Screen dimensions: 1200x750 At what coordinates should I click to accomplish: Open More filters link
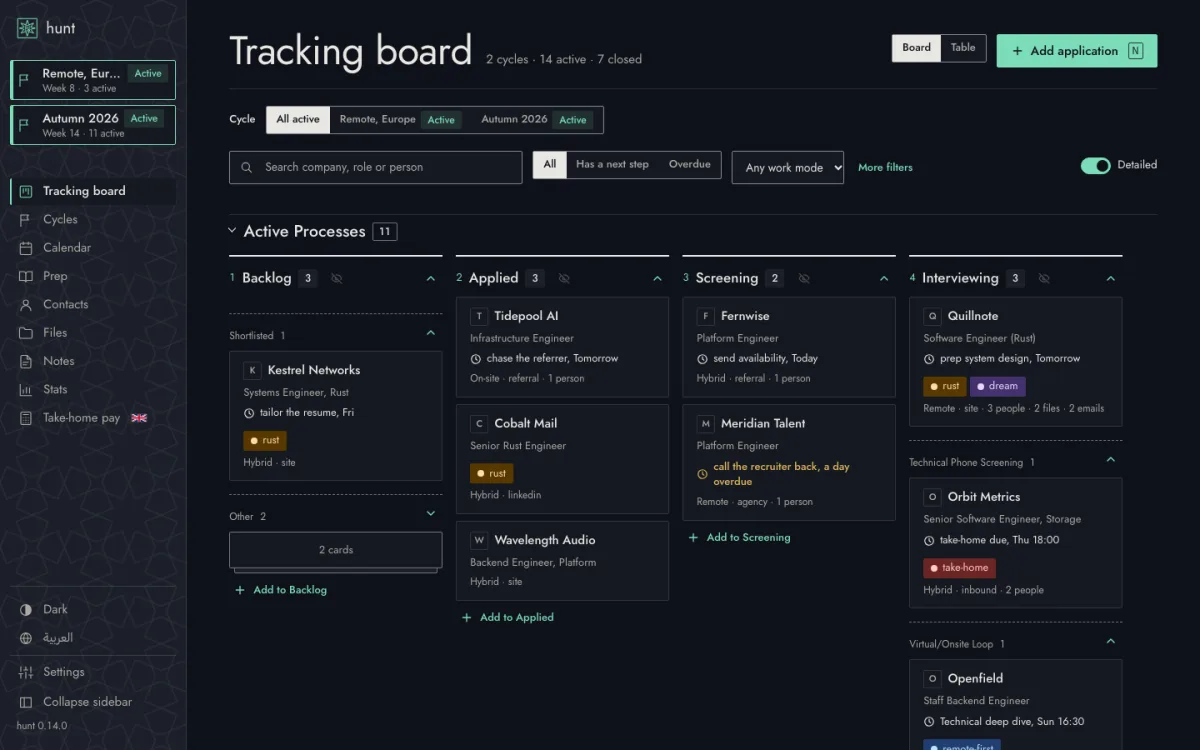(885, 168)
